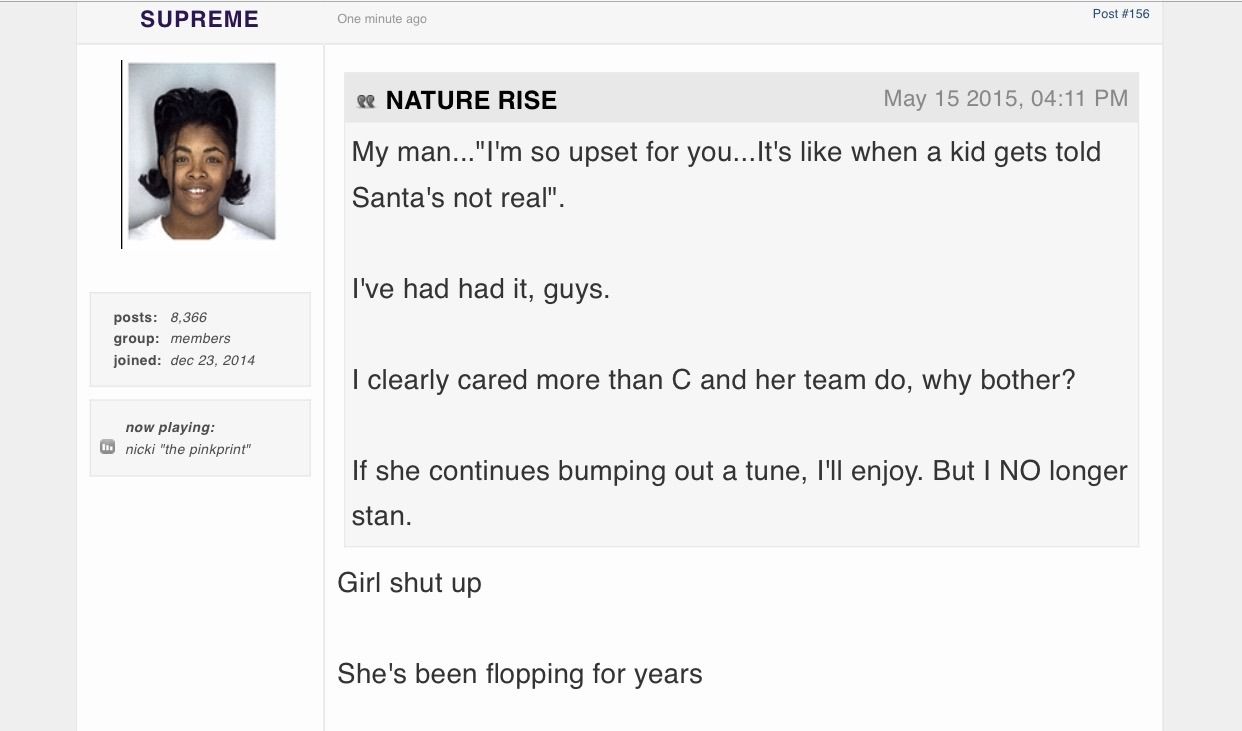The height and width of the screenshot is (731, 1242).
Task: Click the quoted line starting 'My man...'
Action: [726, 152]
